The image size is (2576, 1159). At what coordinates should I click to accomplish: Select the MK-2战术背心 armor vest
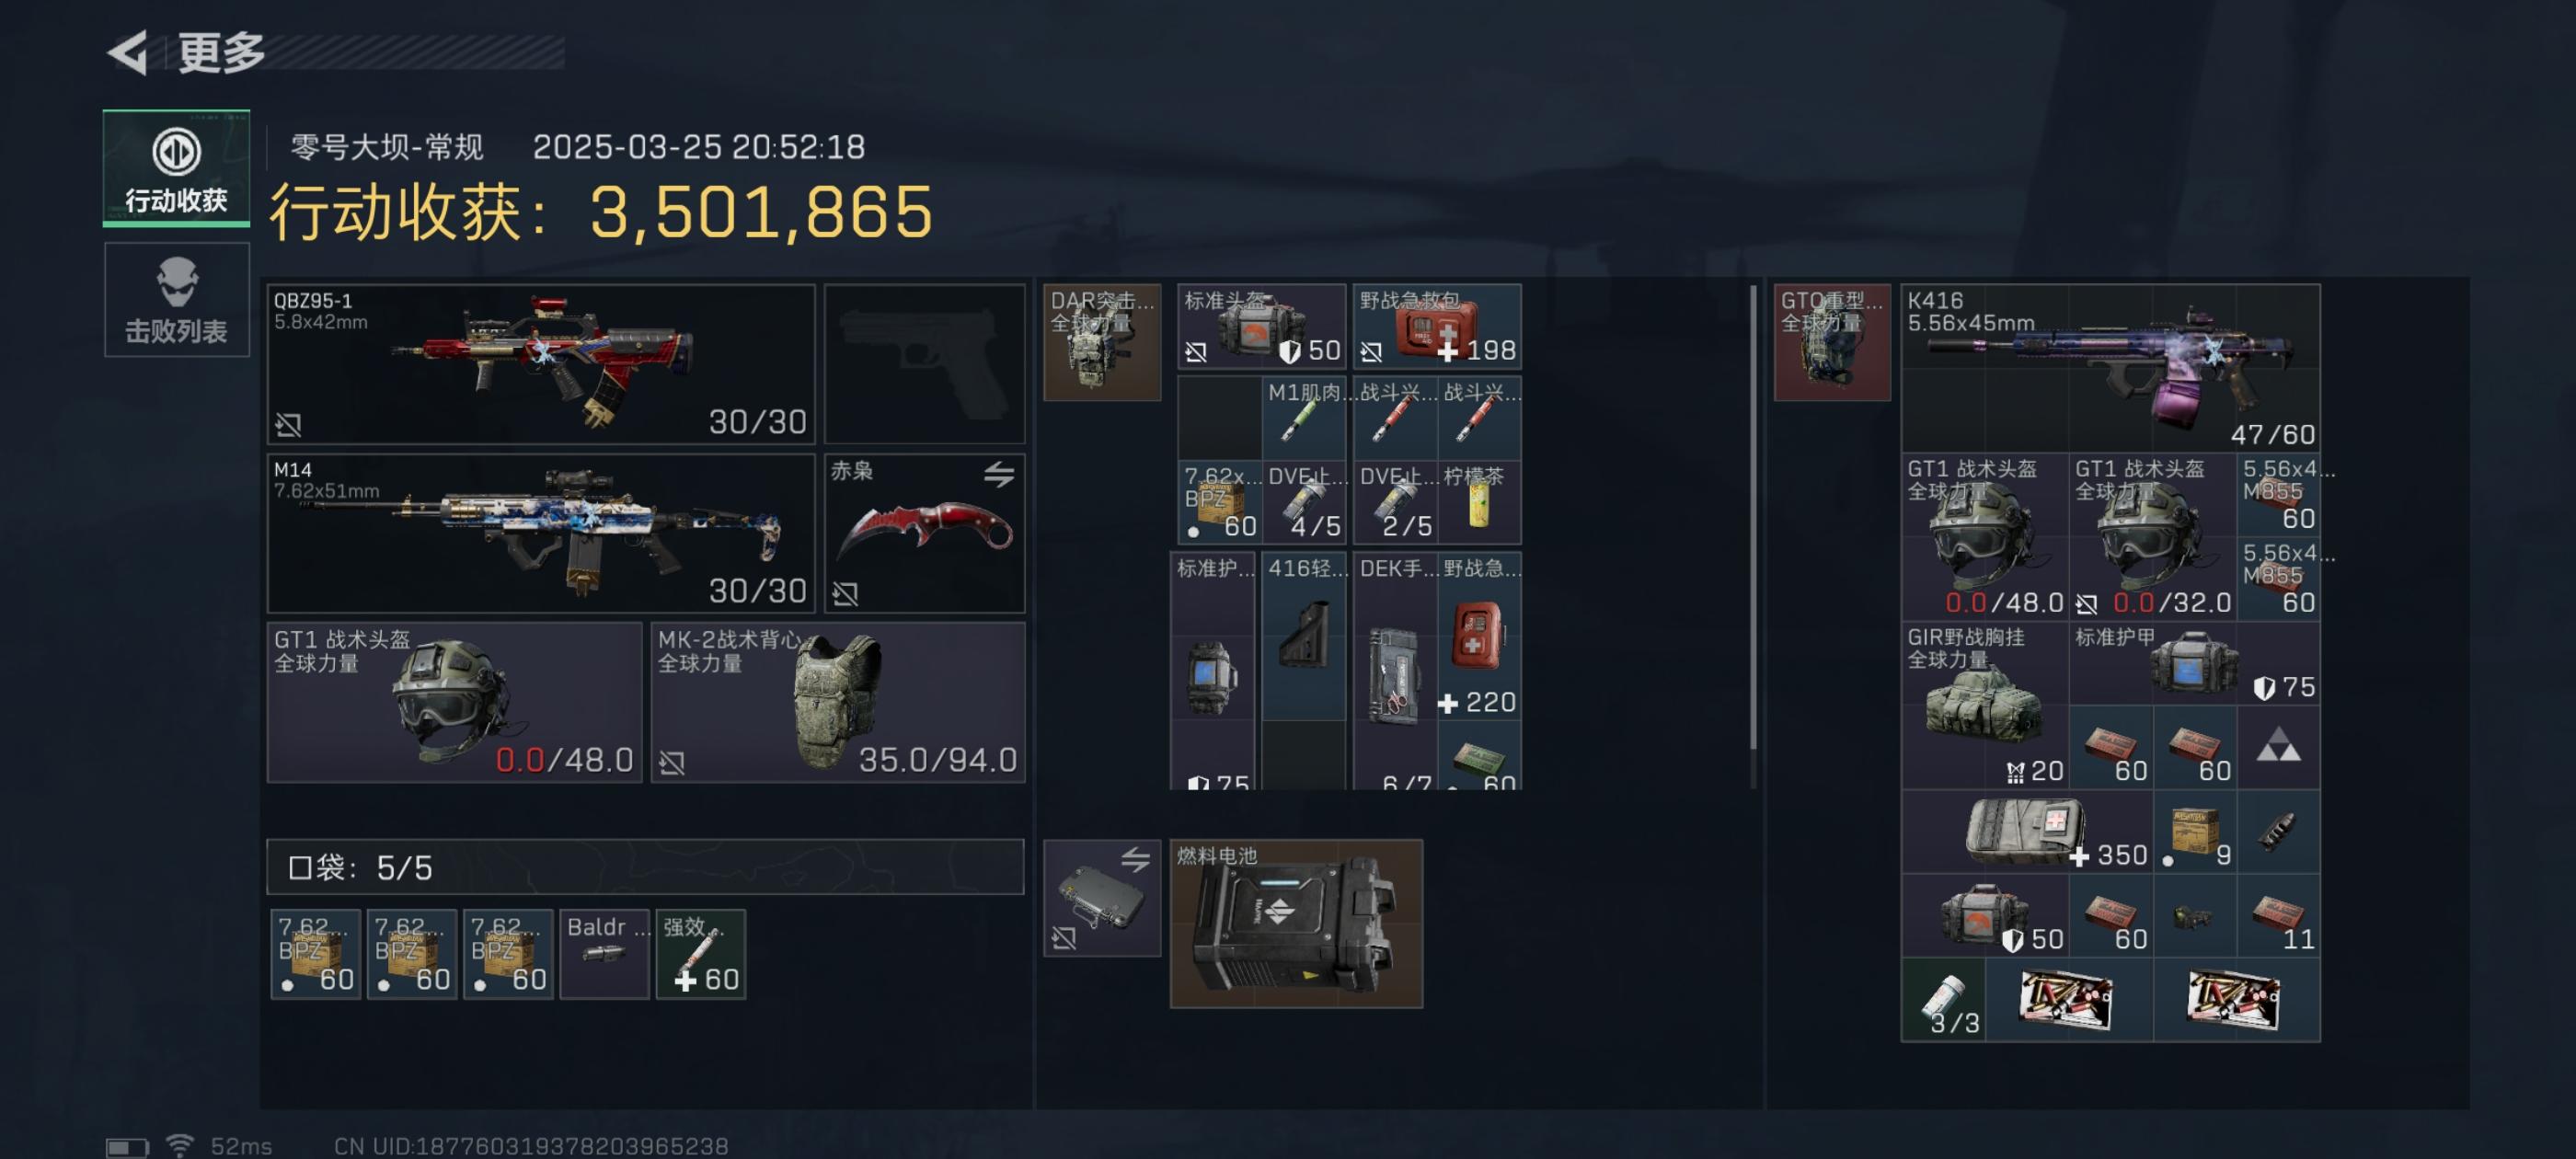coord(838,702)
